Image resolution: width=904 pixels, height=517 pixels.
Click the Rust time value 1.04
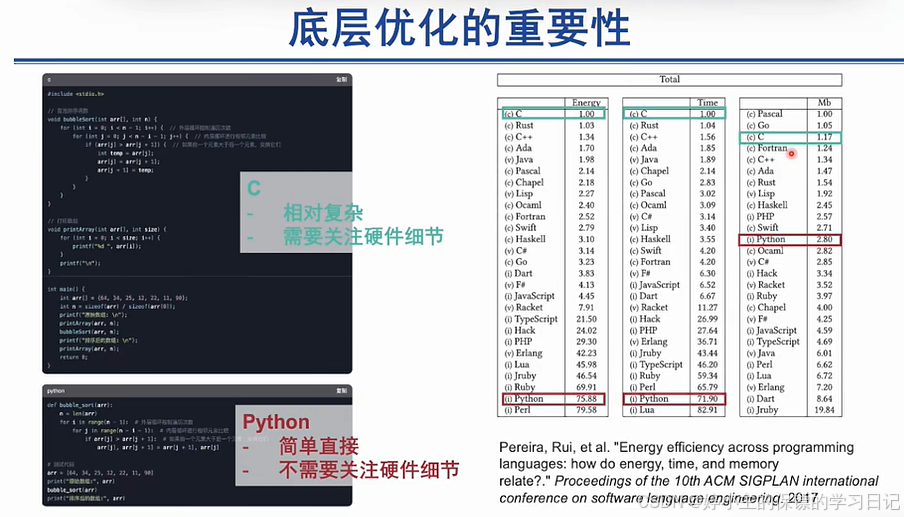coord(707,126)
